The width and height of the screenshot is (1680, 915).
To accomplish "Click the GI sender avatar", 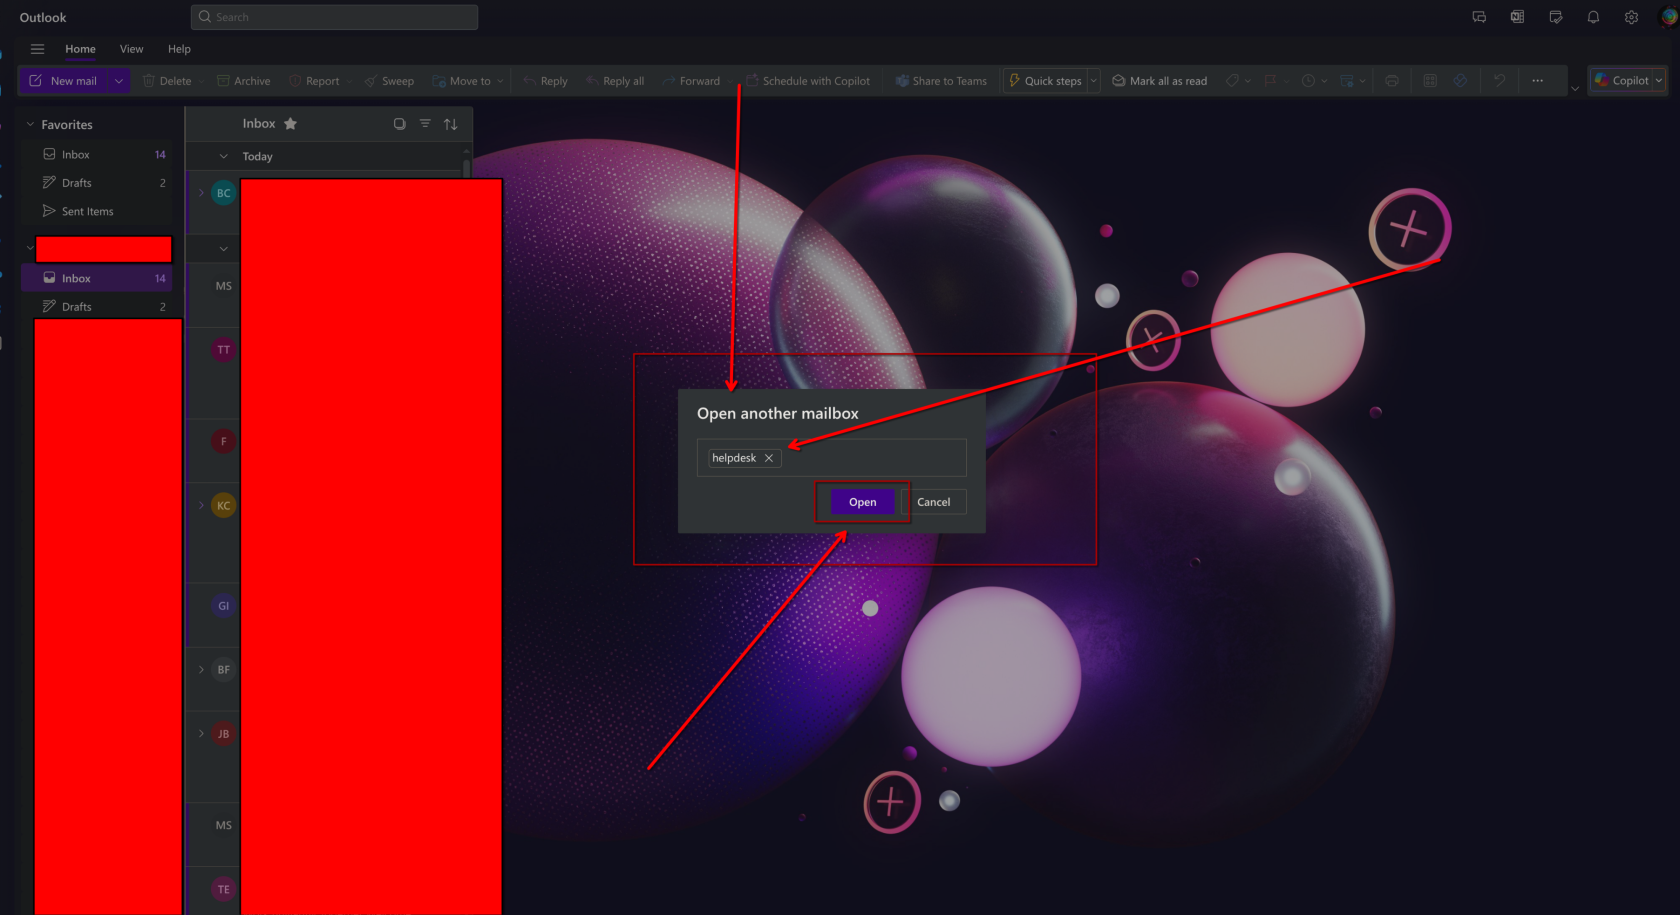I will pos(224,606).
